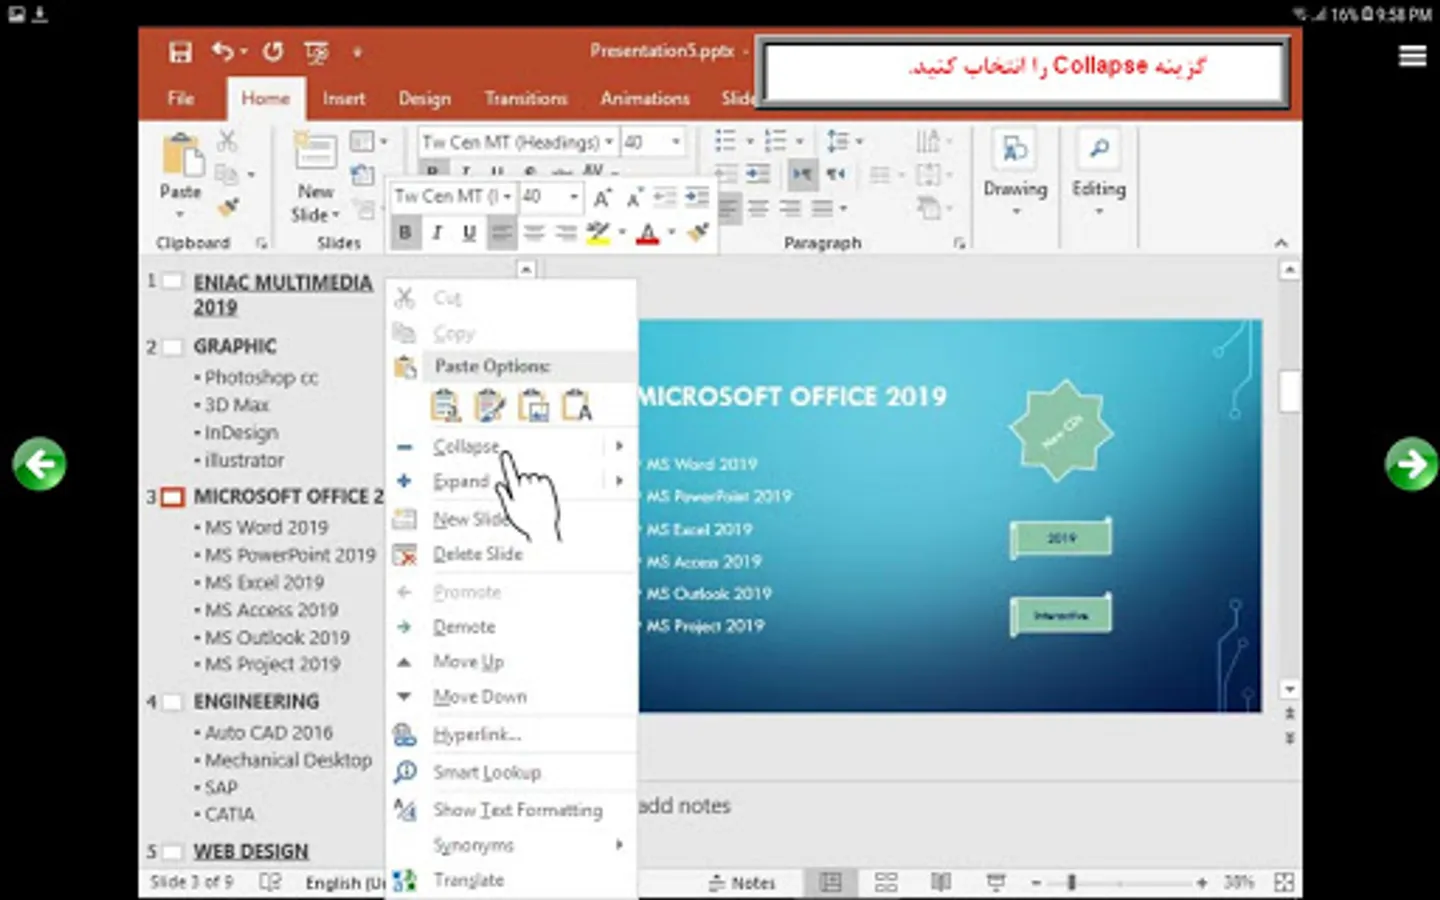The width and height of the screenshot is (1440, 900).
Task: Toggle Left-to-Right text direction in ribbon
Action: coord(802,174)
